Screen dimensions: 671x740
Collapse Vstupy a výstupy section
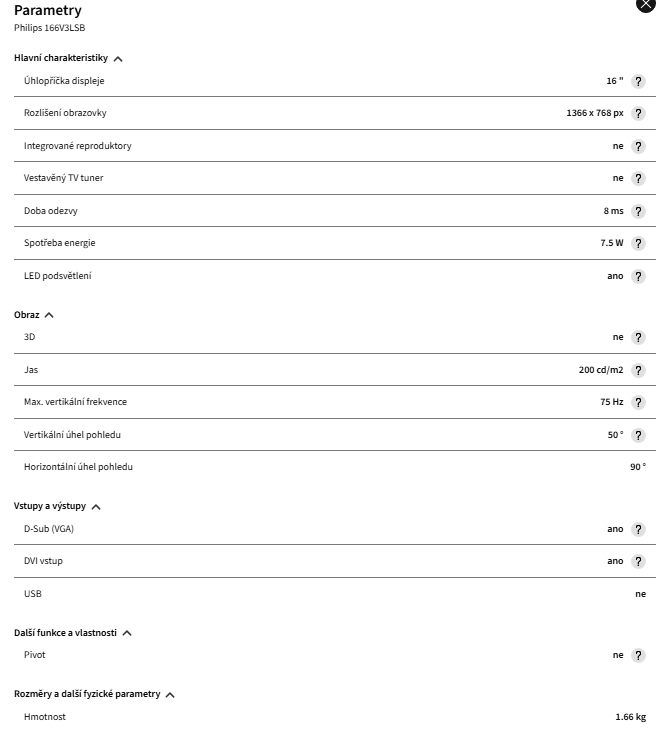click(x=96, y=507)
